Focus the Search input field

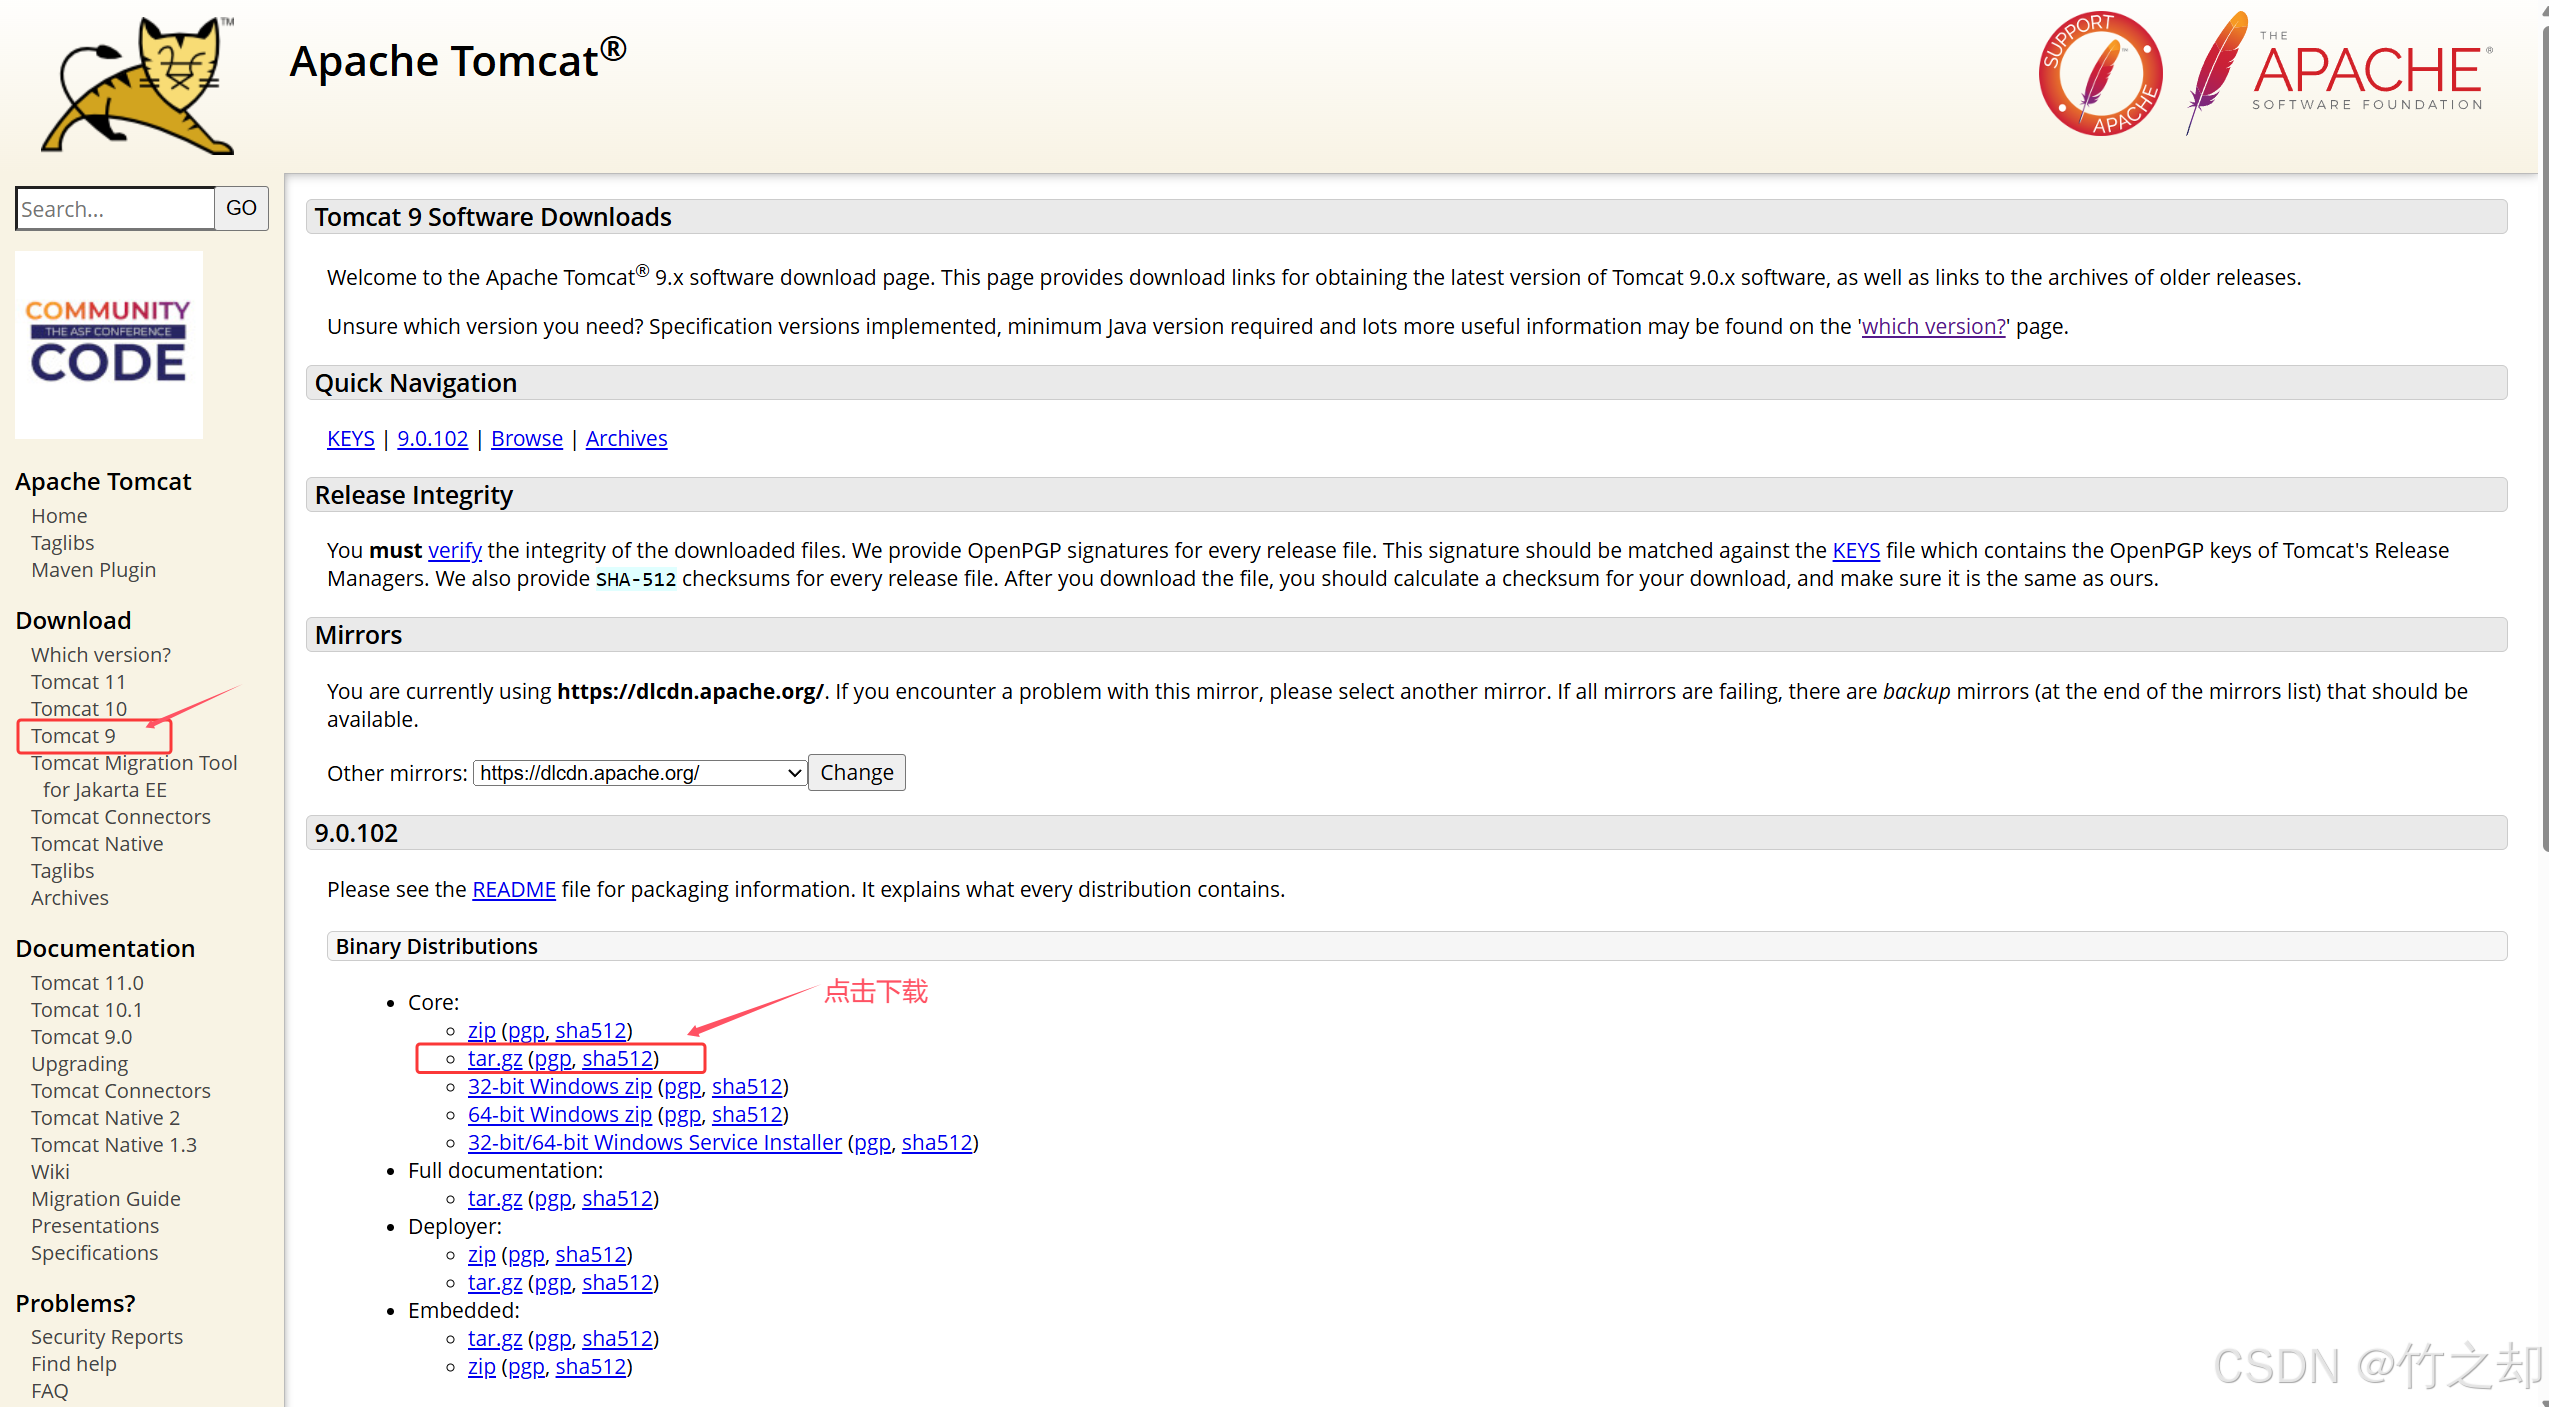[x=115, y=209]
